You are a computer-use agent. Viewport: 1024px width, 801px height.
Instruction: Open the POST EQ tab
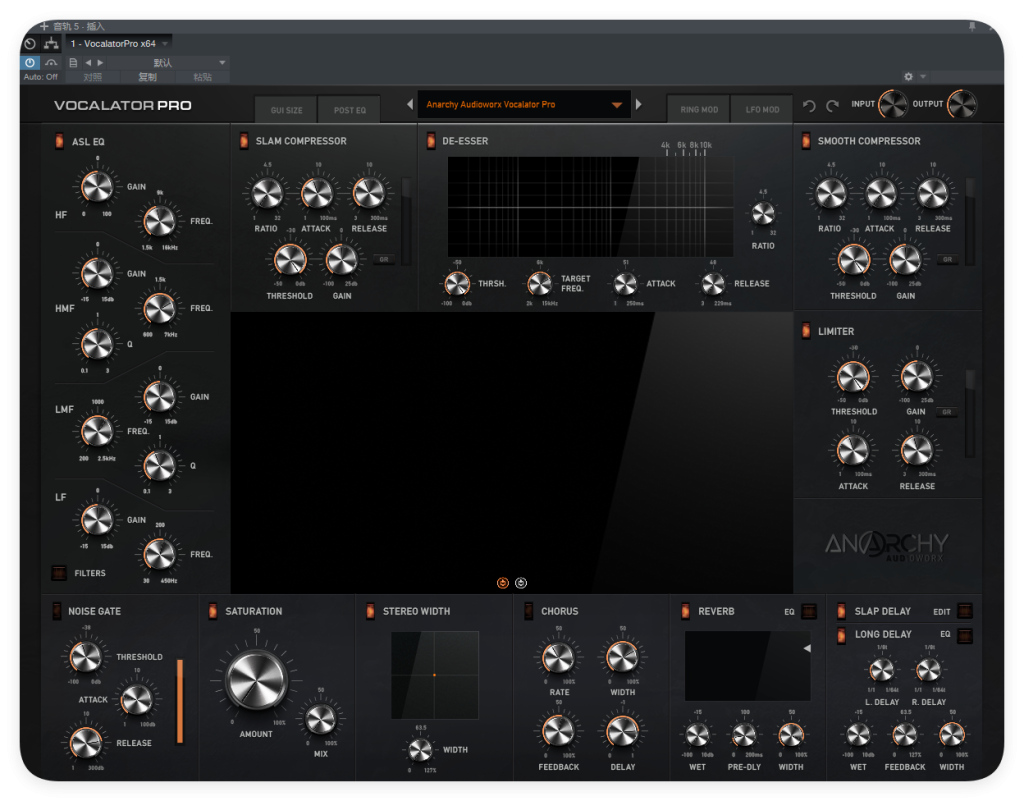point(350,110)
